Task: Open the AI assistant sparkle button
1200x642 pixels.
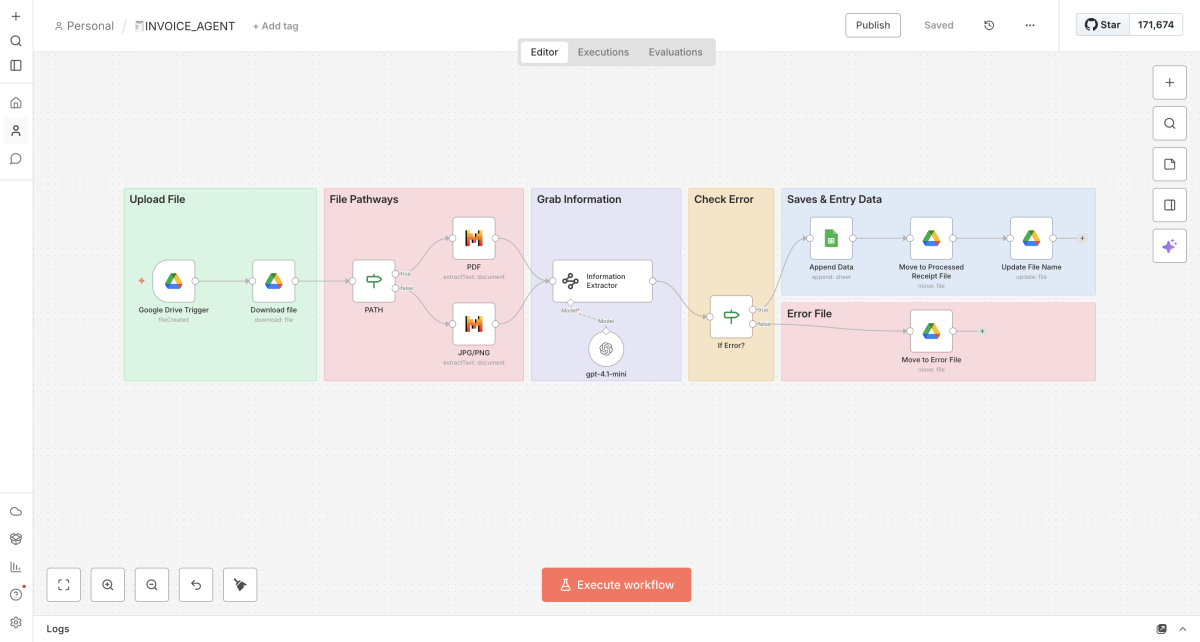Action: [x=1169, y=246]
